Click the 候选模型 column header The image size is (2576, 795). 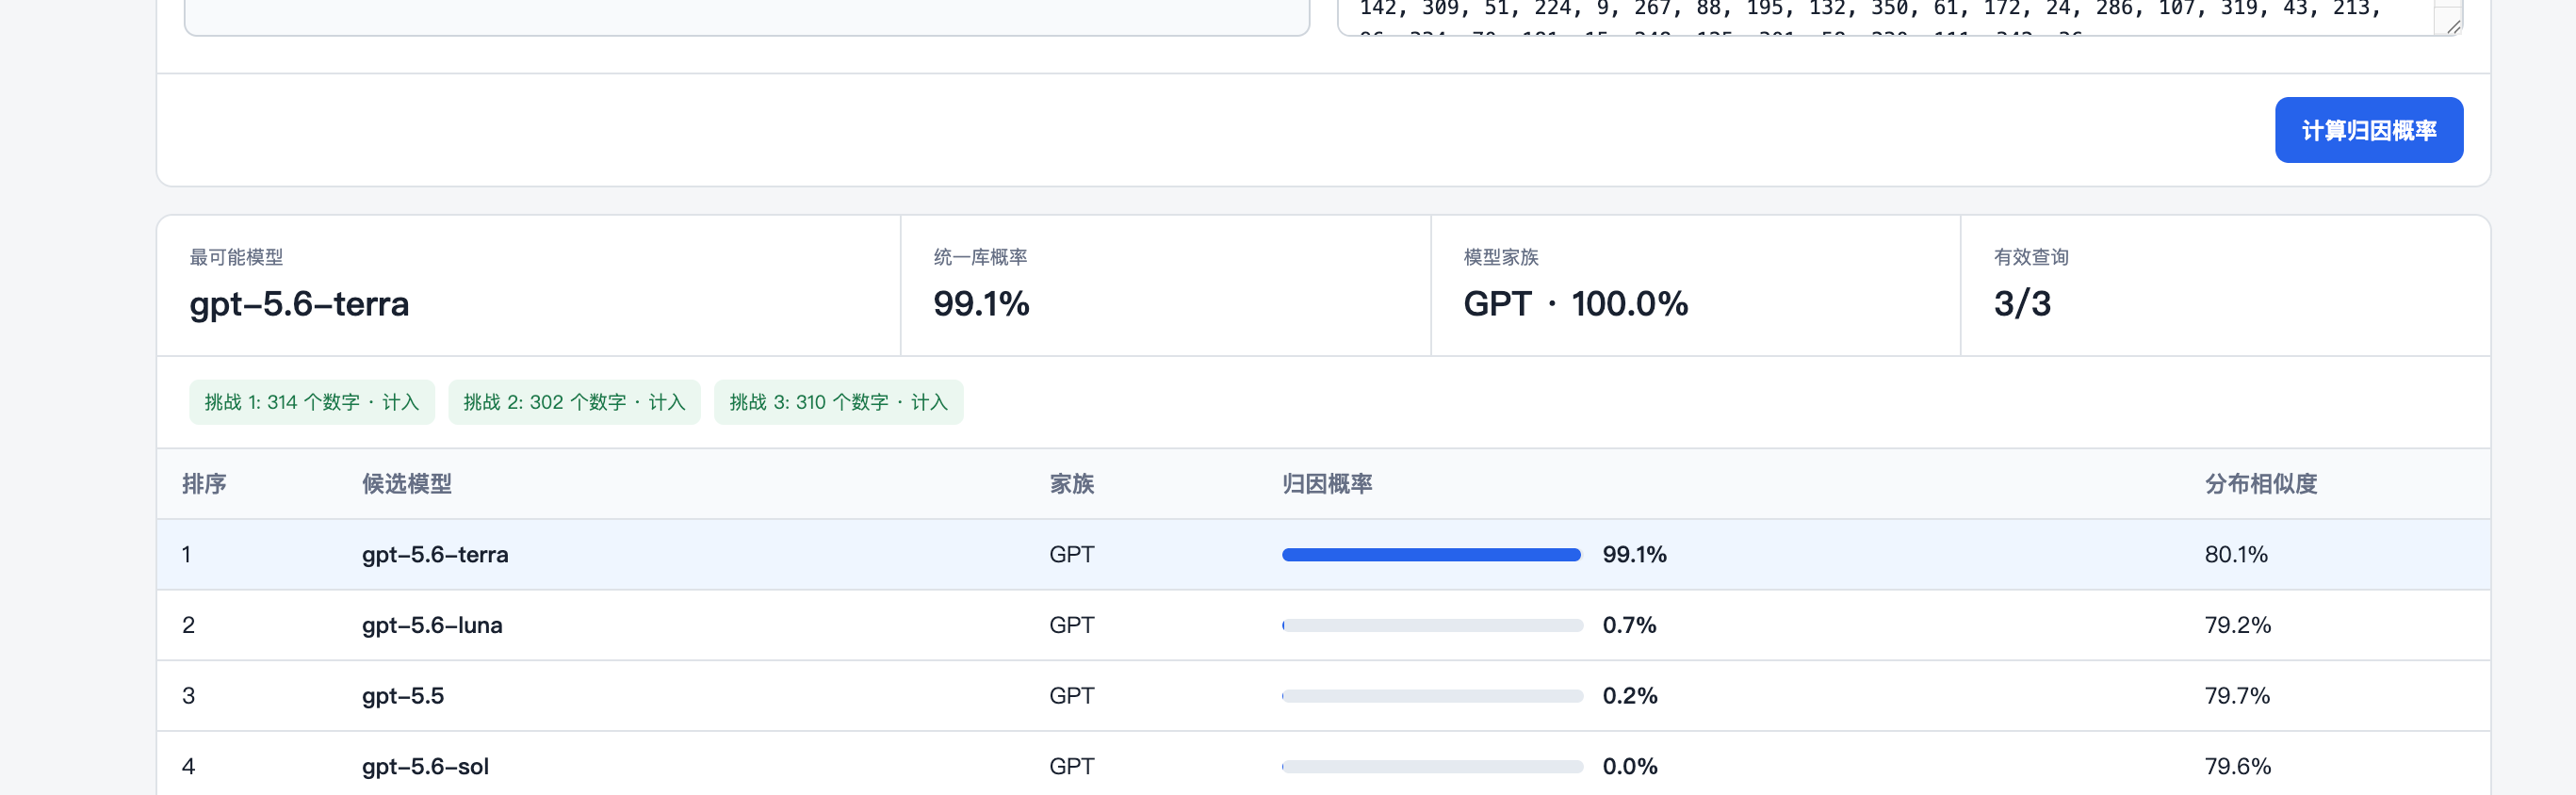tap(407, 484)
